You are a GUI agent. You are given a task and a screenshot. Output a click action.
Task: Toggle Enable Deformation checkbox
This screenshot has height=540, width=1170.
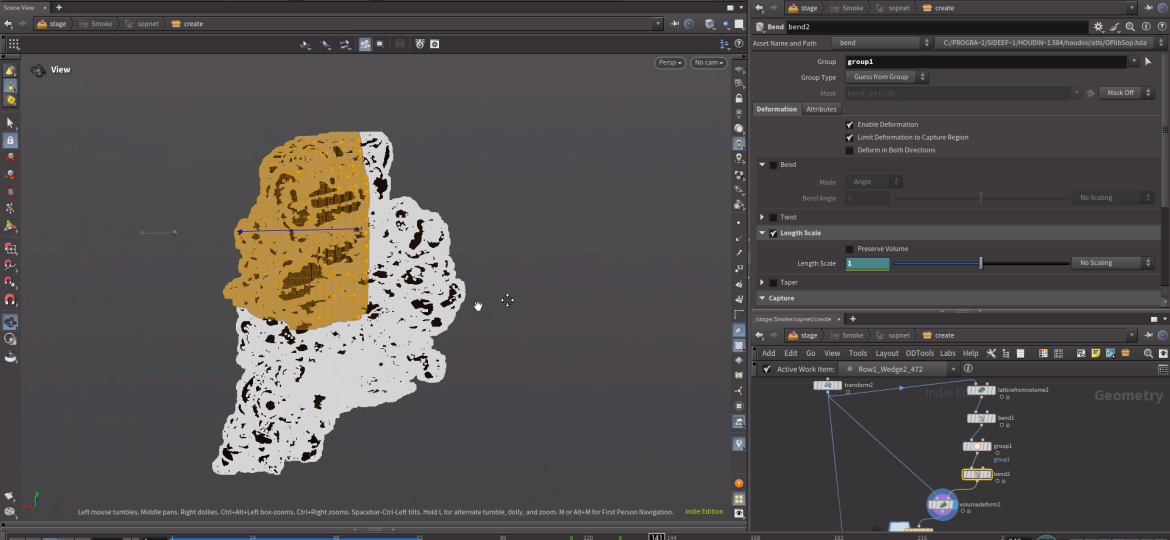point(850,124)
